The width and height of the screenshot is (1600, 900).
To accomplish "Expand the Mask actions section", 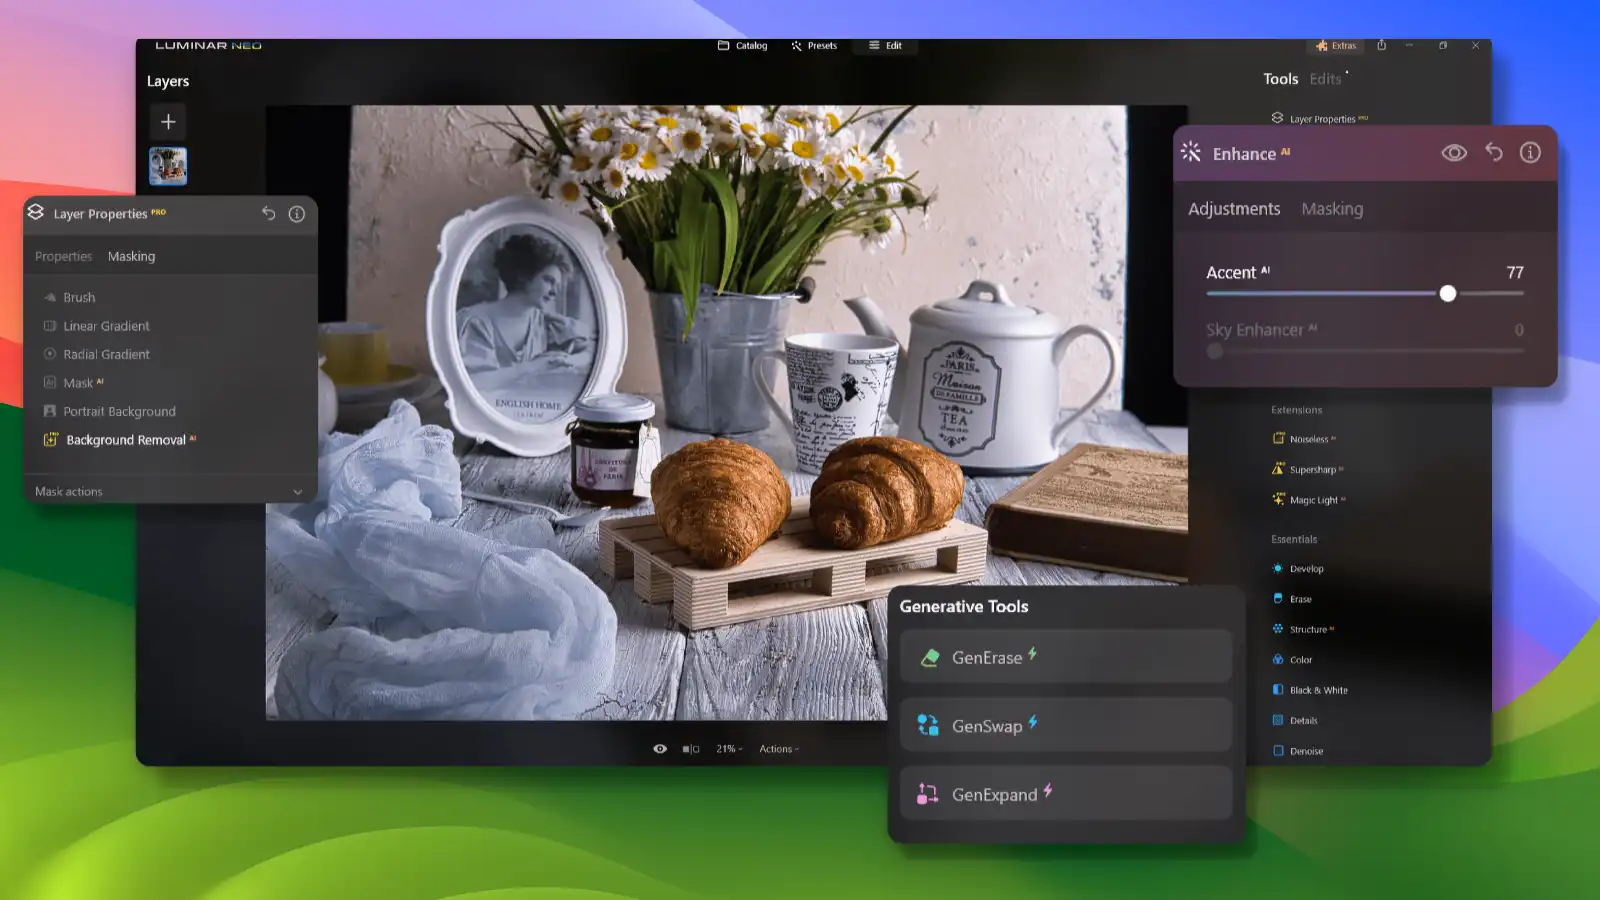I will (68, 491).
